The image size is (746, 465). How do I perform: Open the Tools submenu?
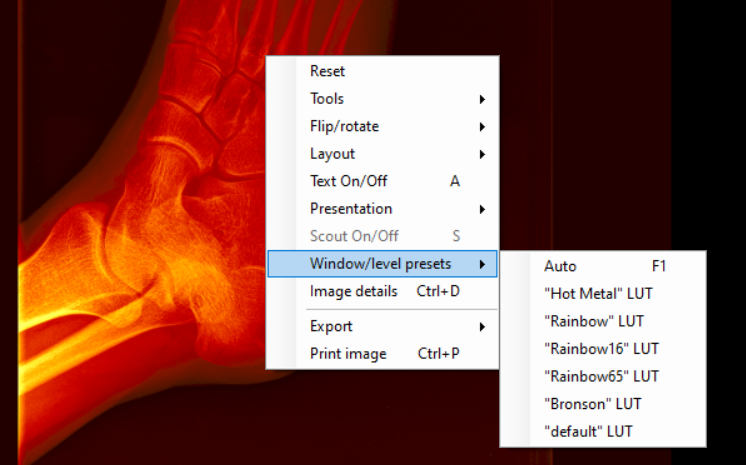(x=383, y=99)
